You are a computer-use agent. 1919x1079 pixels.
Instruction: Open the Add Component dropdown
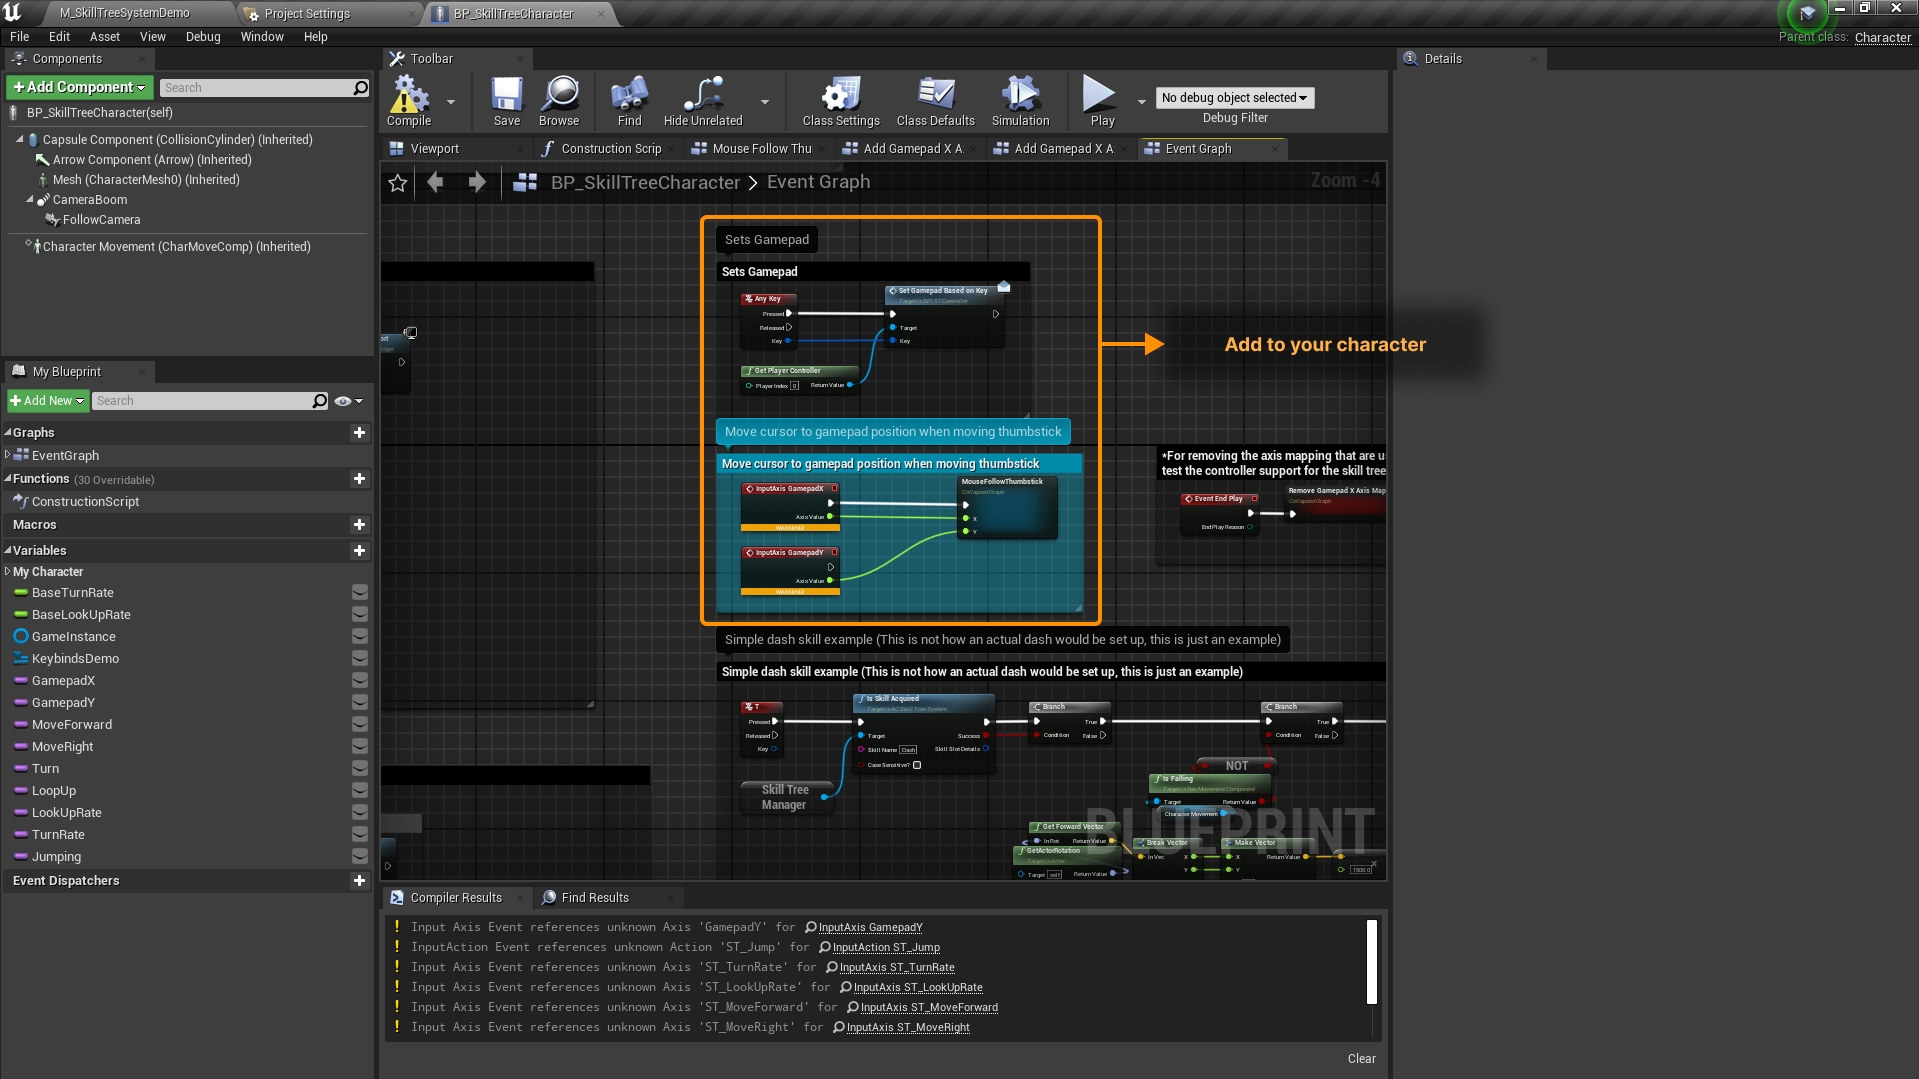click(79, 88)
